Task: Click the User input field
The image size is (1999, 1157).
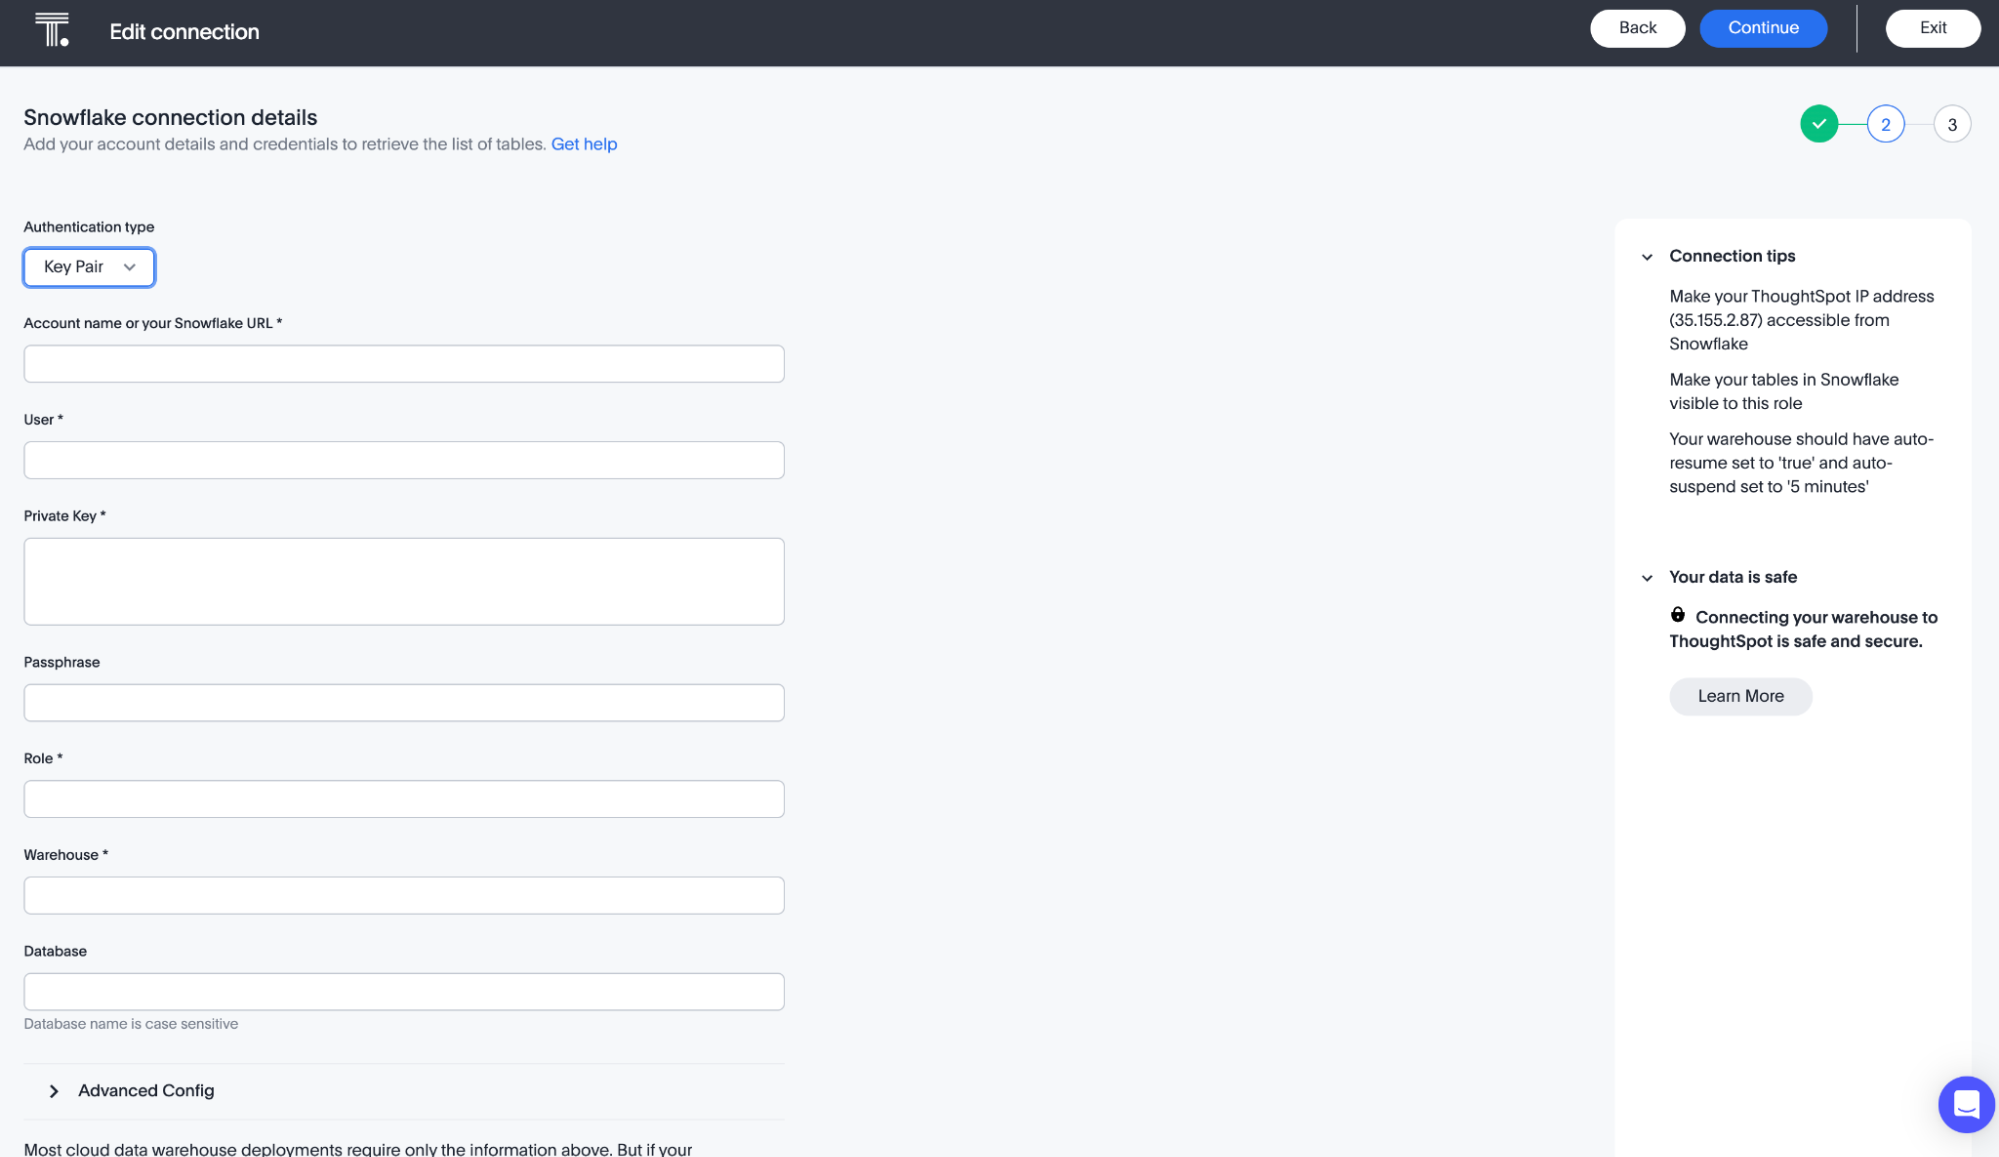Action: point(403,460)
